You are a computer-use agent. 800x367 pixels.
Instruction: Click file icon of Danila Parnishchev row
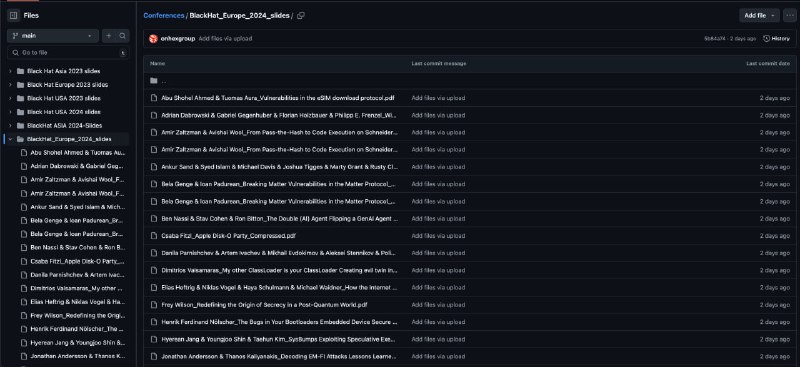pyautogui.click(x=154, y=253)
